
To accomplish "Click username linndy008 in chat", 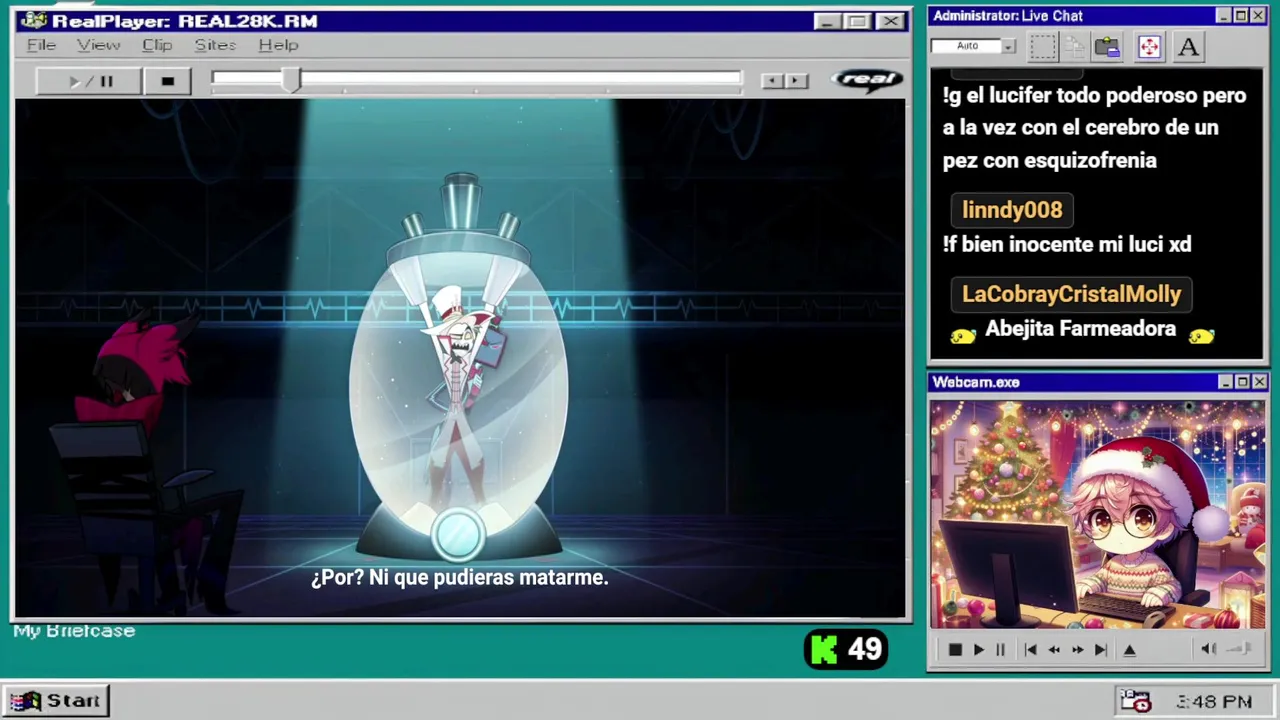I will tap(1012, 210).
